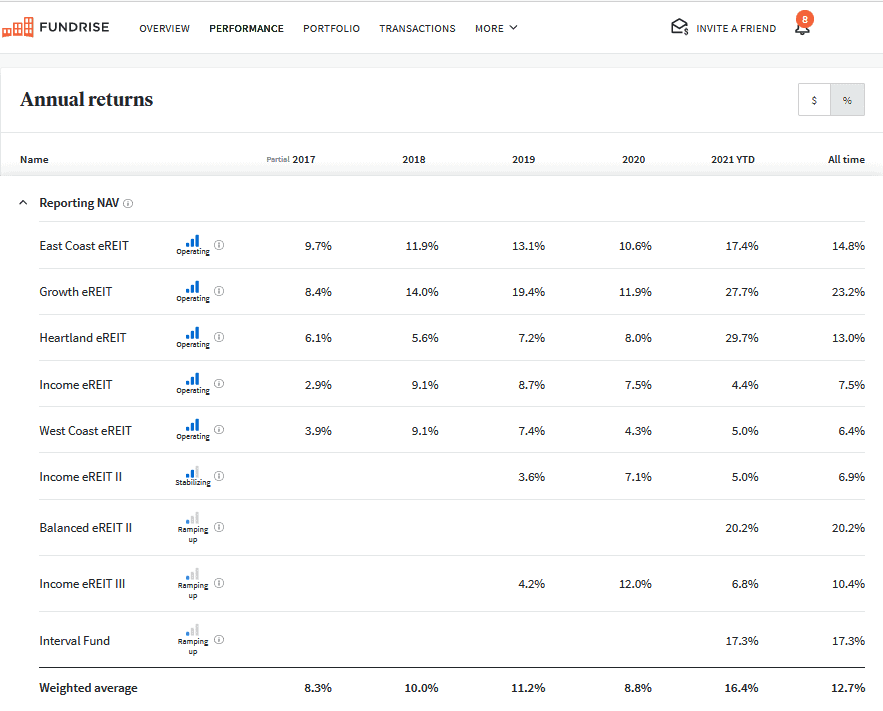Viewport: 883px width, 711px height.
Task: Open the notifications bell icon
Action: click(x=802, y=29)
